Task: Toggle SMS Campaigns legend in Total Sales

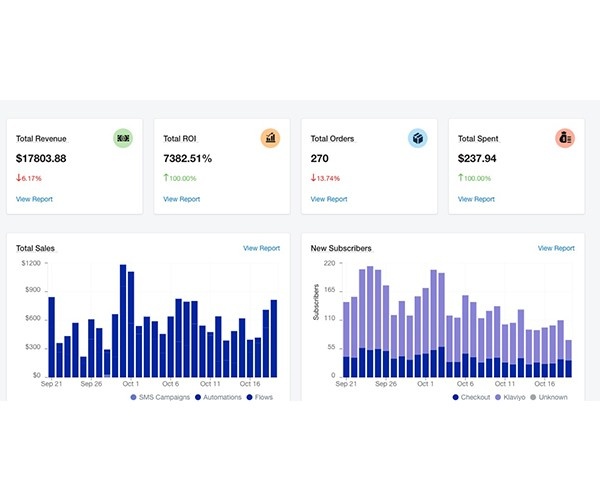Action: [160, 397]
